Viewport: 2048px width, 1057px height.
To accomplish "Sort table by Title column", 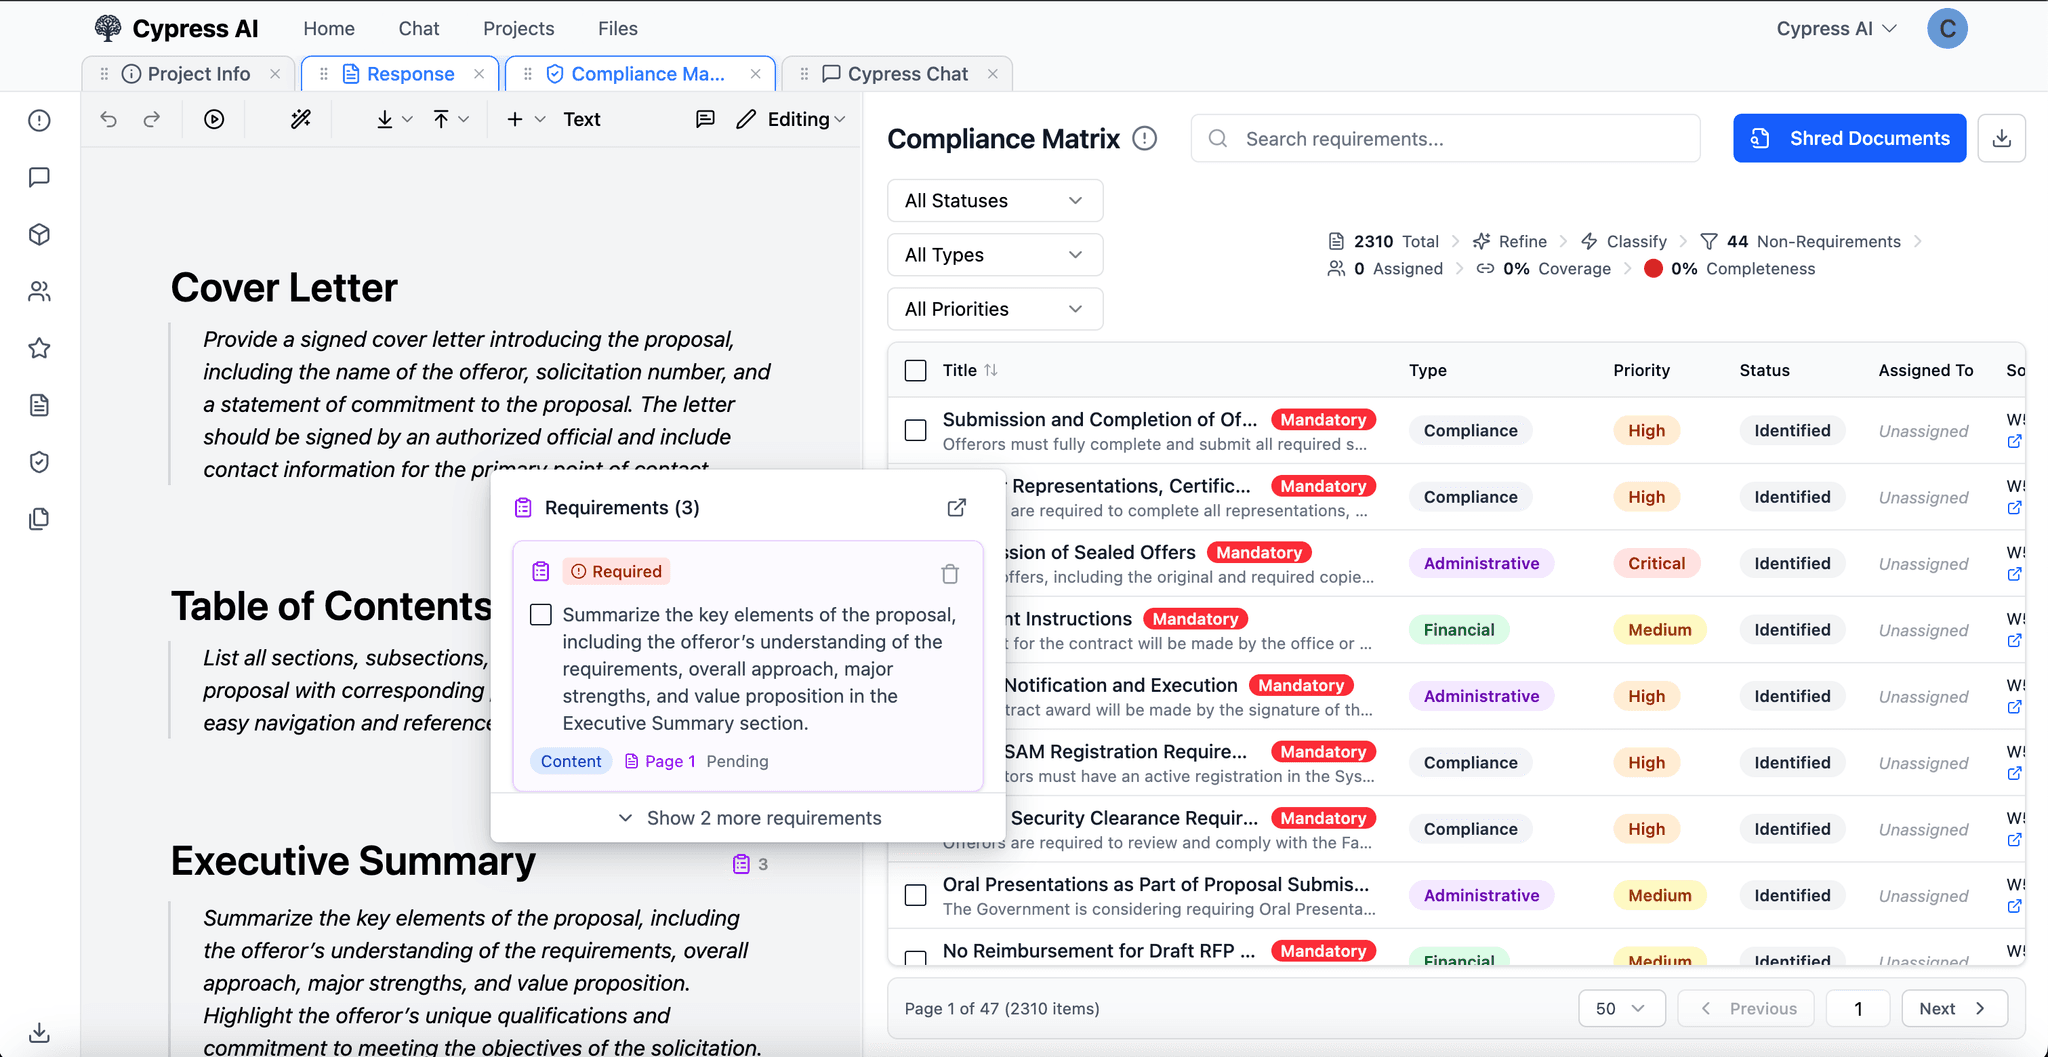I will [x=970, y=370].
